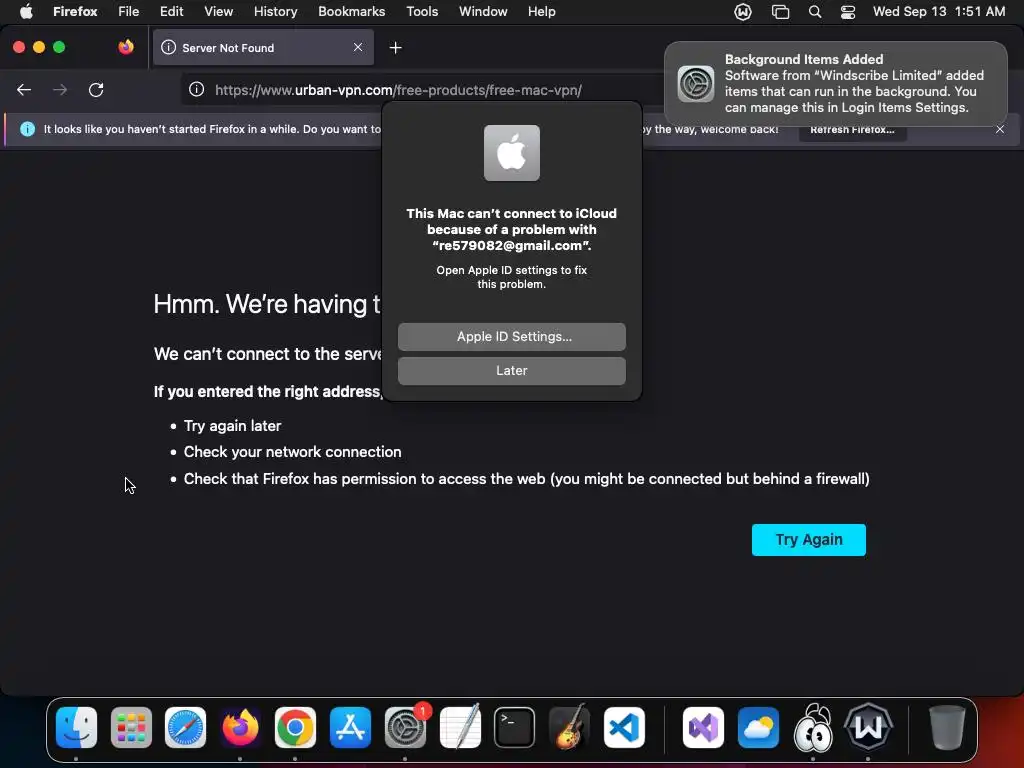Open Finder from the Dock
This screenshot has width=1024, height=768.
76,727
